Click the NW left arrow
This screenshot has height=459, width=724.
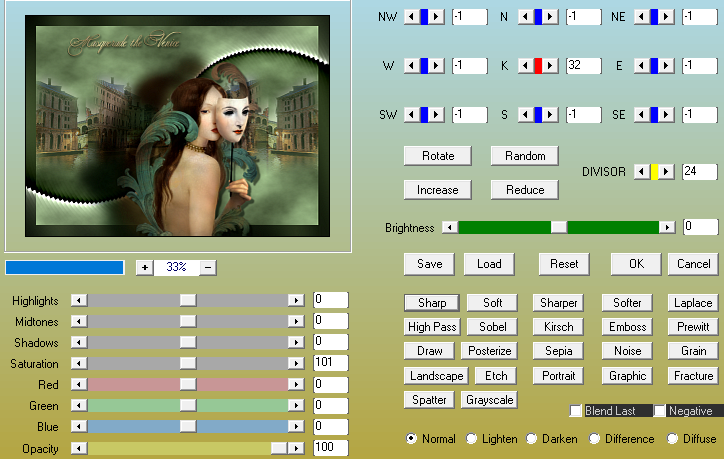pos(411,17)
